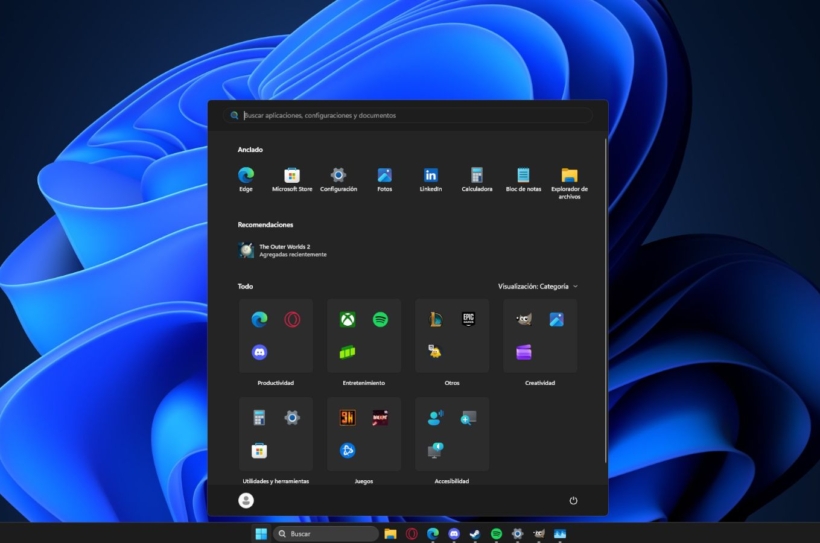Image resolution: width=820 pixels, height=543 pixels.
Task: Open Clipchamp in the Creatividad group
Action: click(523, 352)
